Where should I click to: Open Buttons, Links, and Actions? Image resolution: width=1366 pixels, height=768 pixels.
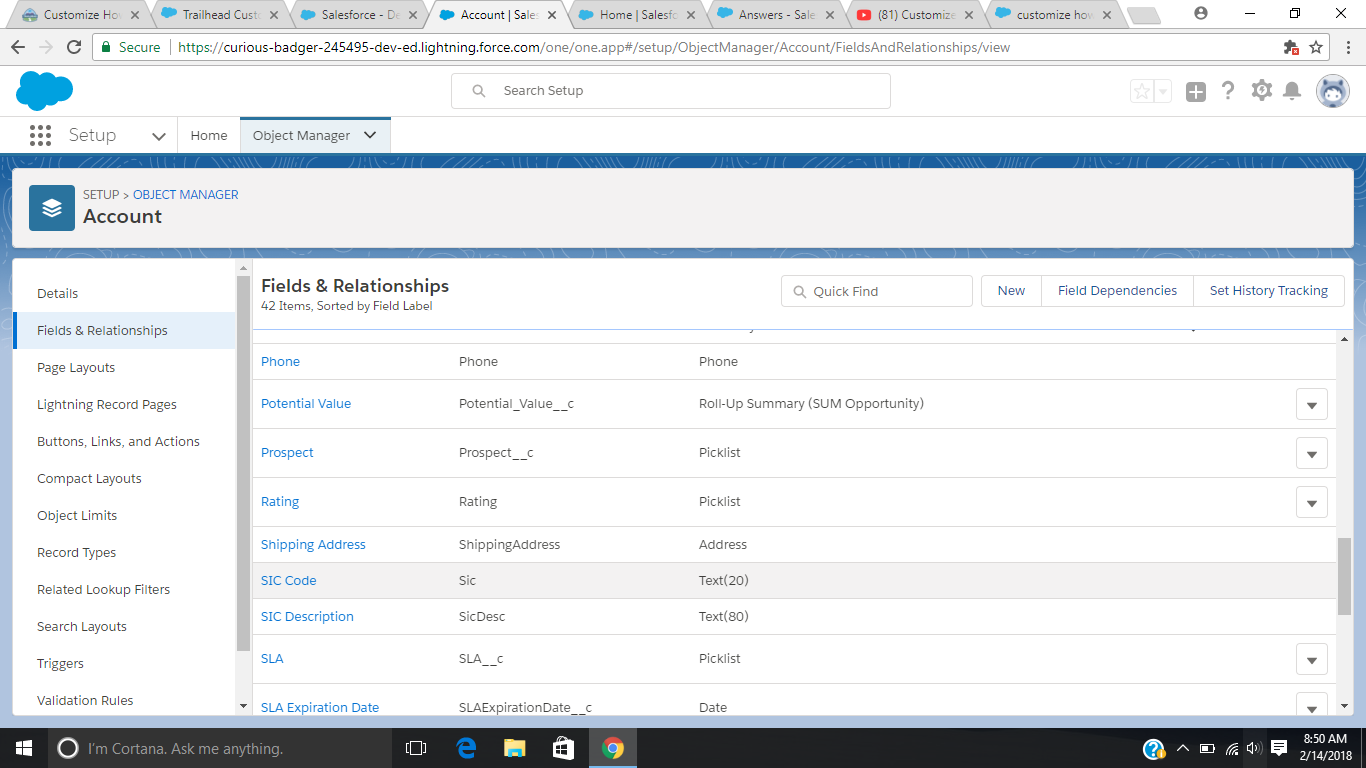point(118,441)
